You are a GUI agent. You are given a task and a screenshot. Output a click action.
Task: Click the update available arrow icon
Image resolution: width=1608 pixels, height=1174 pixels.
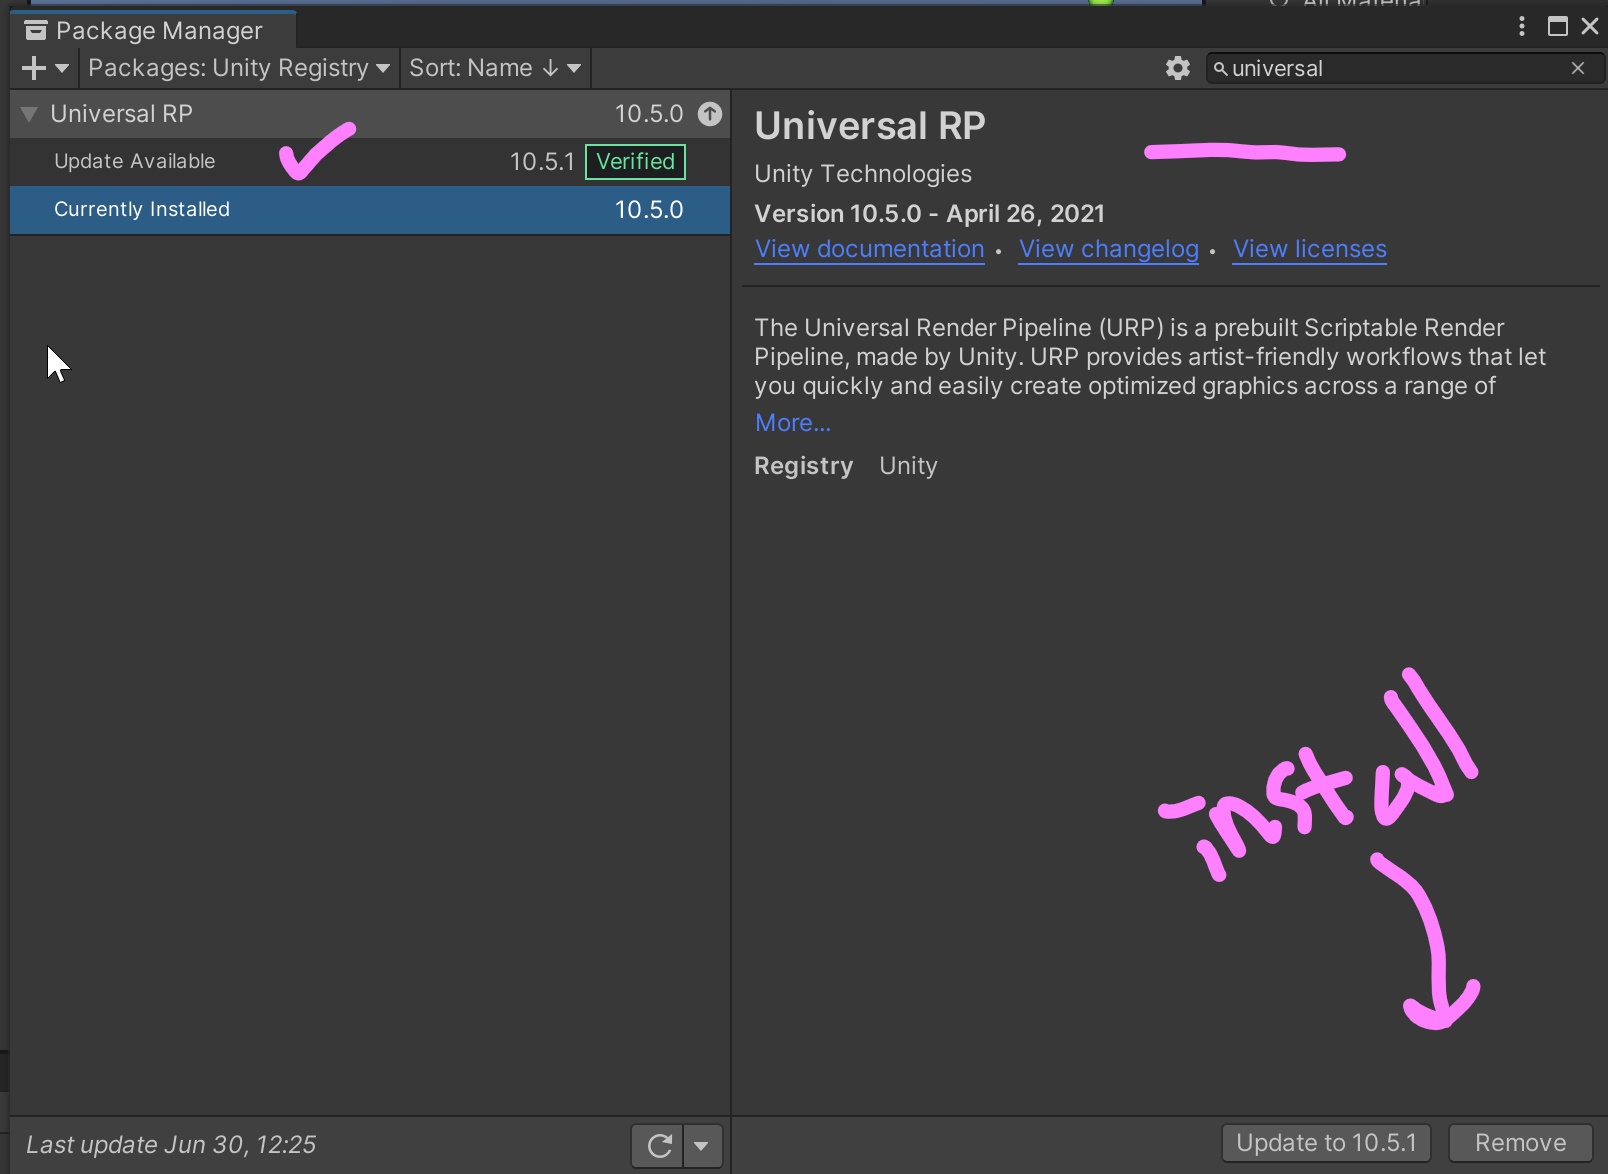710,114
